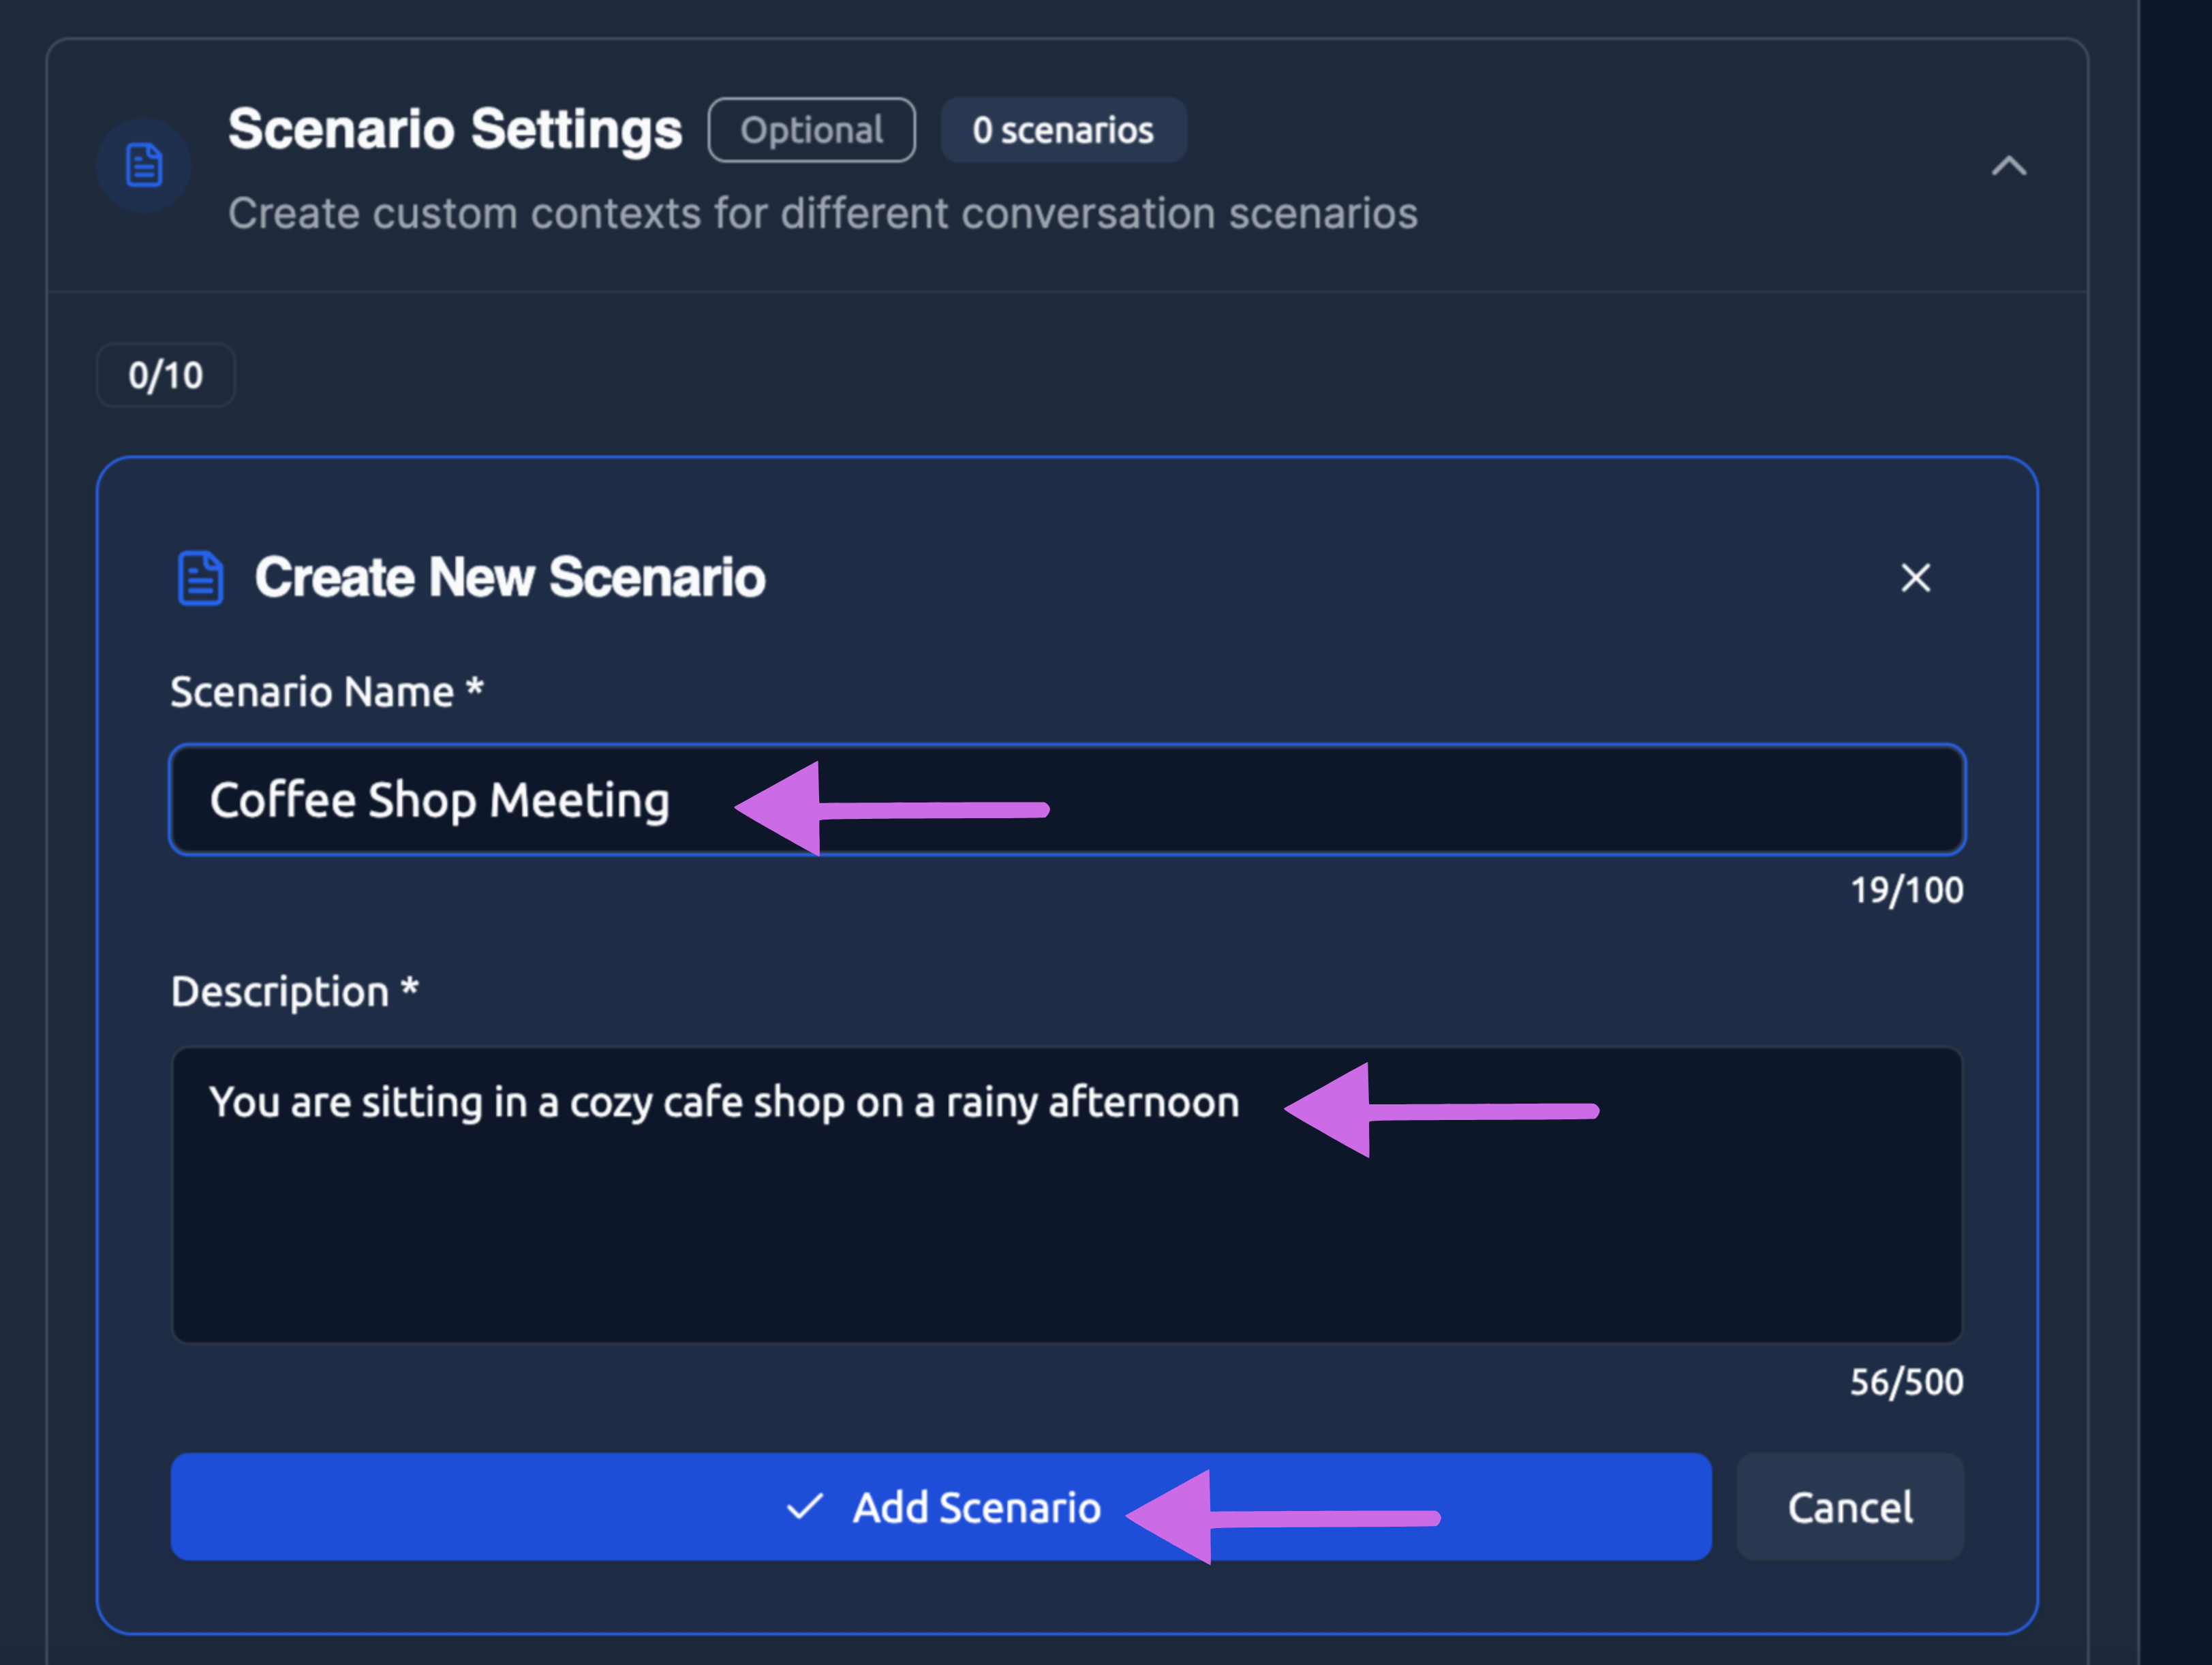Screen dimensions: 2212x1665
Task: Click the Coffee Shop Meeting text
Action: [x=440, y=801]
